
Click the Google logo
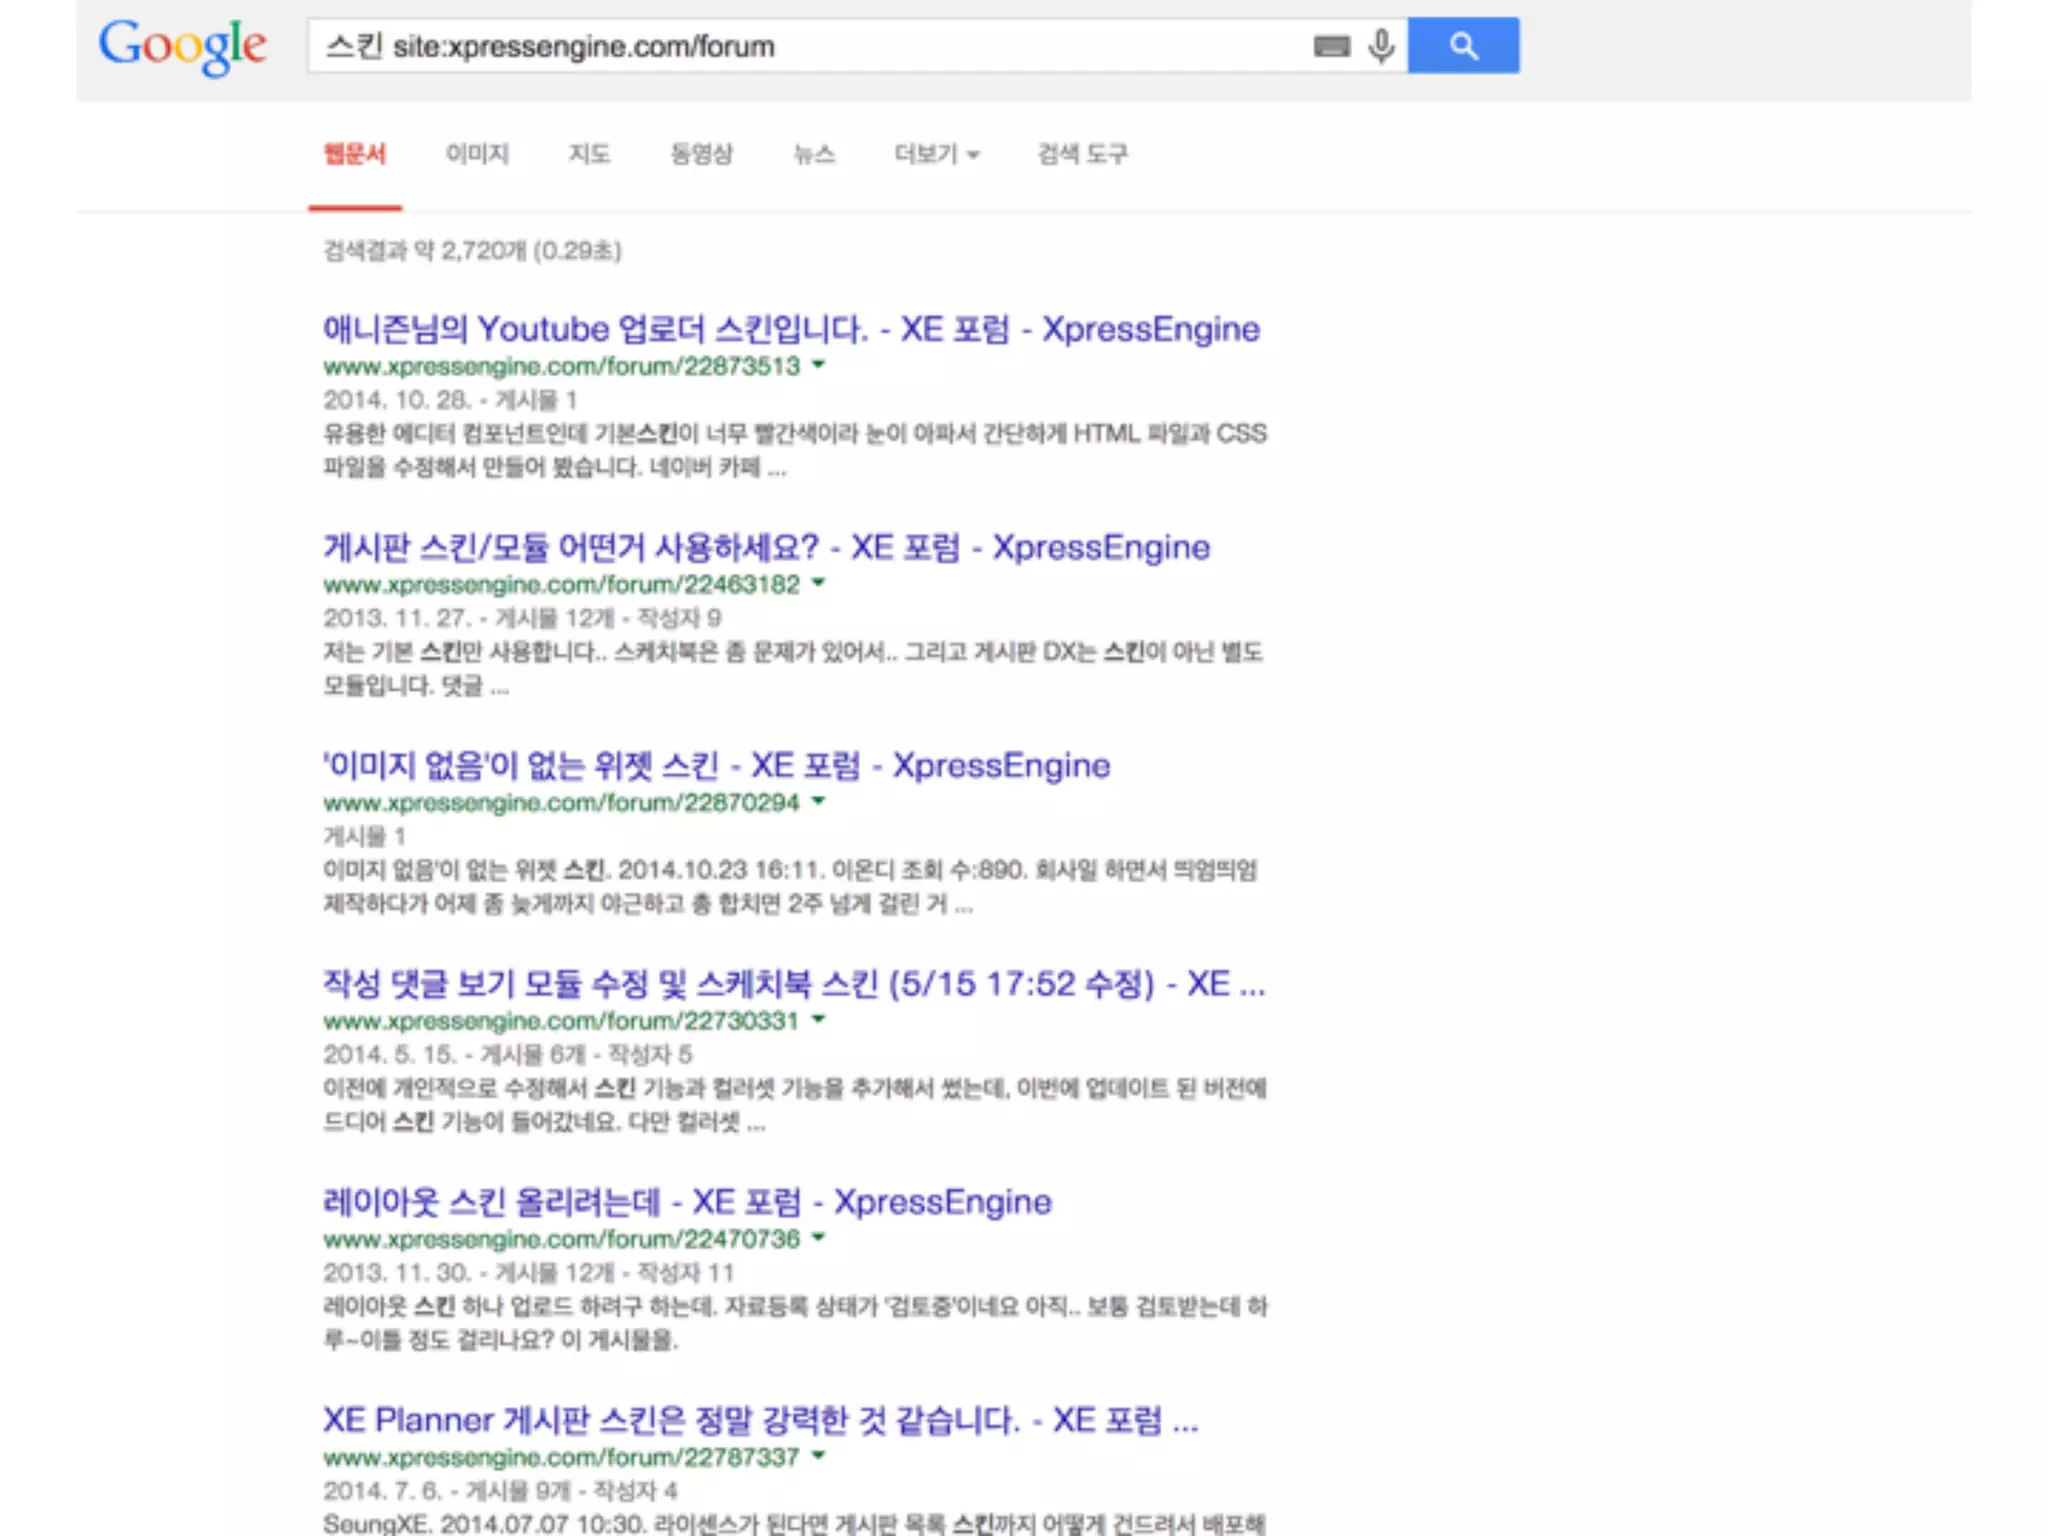(182, 46)
